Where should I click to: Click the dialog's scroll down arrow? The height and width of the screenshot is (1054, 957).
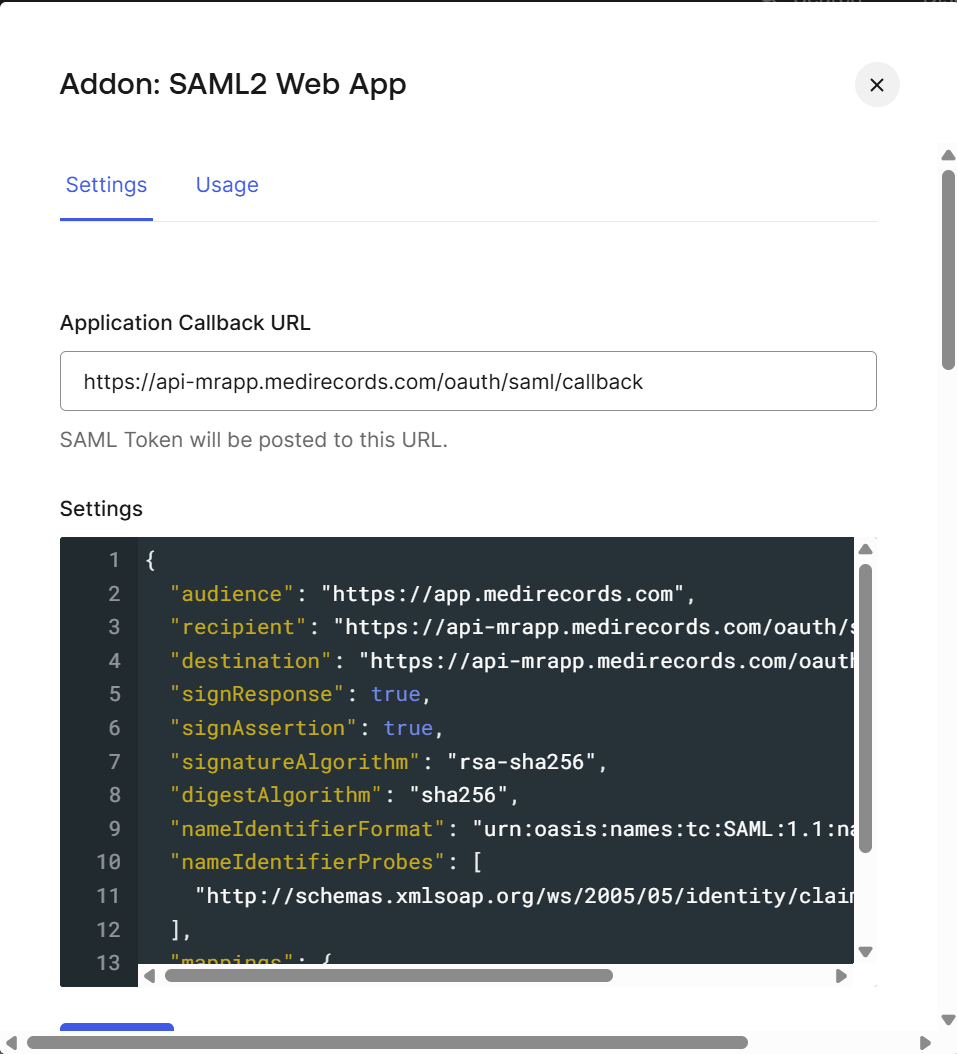point(948,1019)
